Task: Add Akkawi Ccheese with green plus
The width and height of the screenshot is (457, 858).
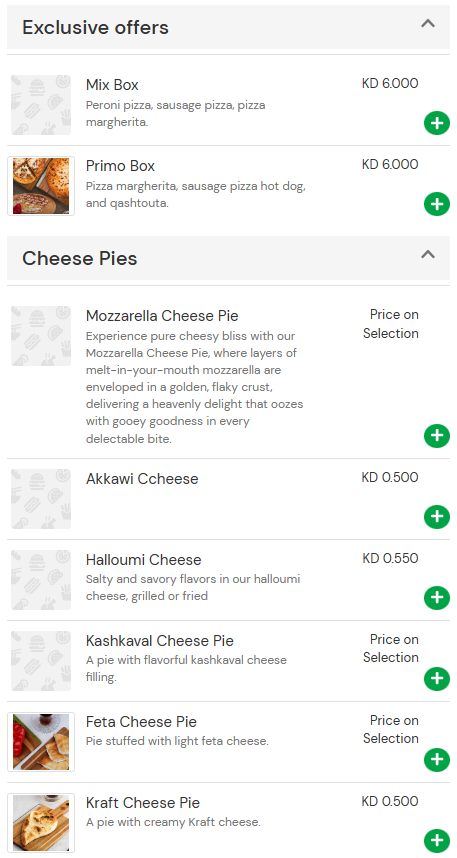Action: [x=437, y=517]
